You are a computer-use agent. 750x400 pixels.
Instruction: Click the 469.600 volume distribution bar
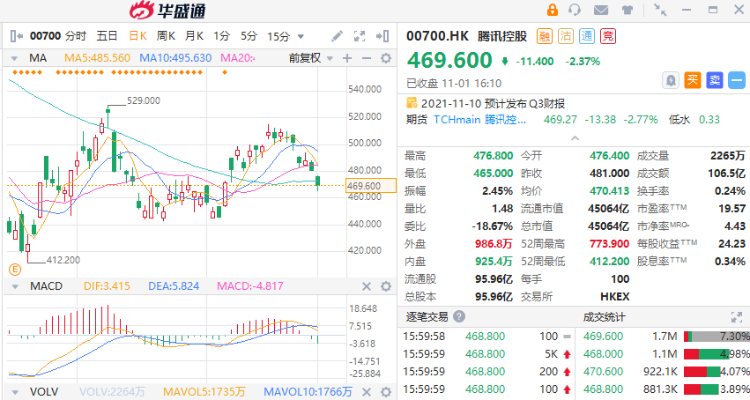[716, 336]
